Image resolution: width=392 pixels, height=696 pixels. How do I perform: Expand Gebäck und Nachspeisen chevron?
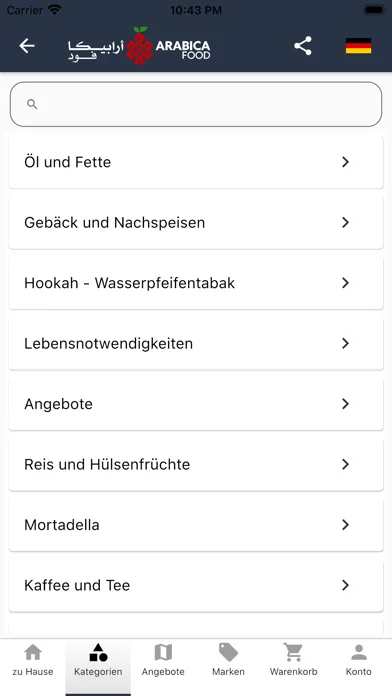pyautogui.click(x=345, y=222)
